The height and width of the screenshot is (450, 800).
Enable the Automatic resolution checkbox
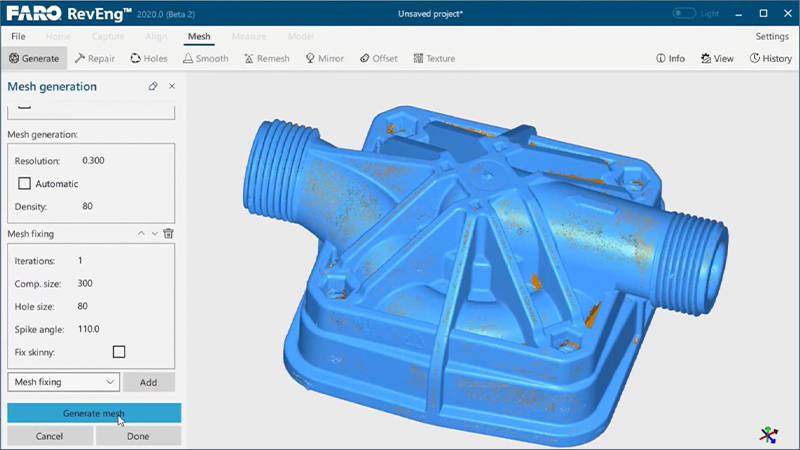(25, 184)
